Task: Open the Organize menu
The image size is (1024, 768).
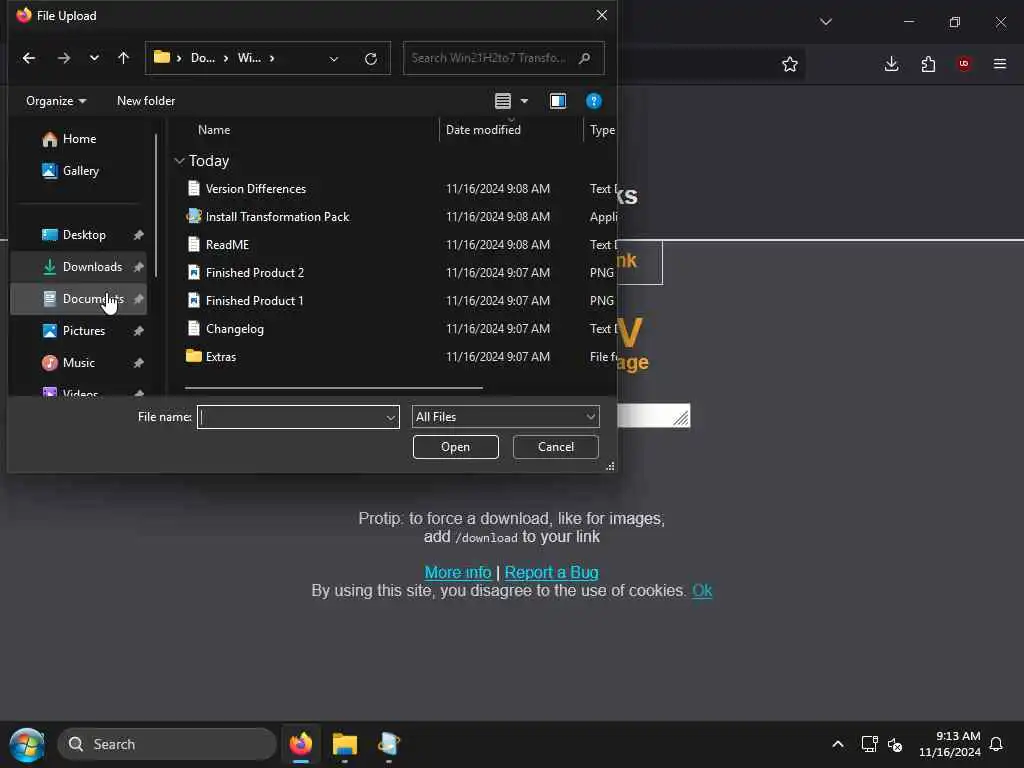Action: click(x=56, y=101)
